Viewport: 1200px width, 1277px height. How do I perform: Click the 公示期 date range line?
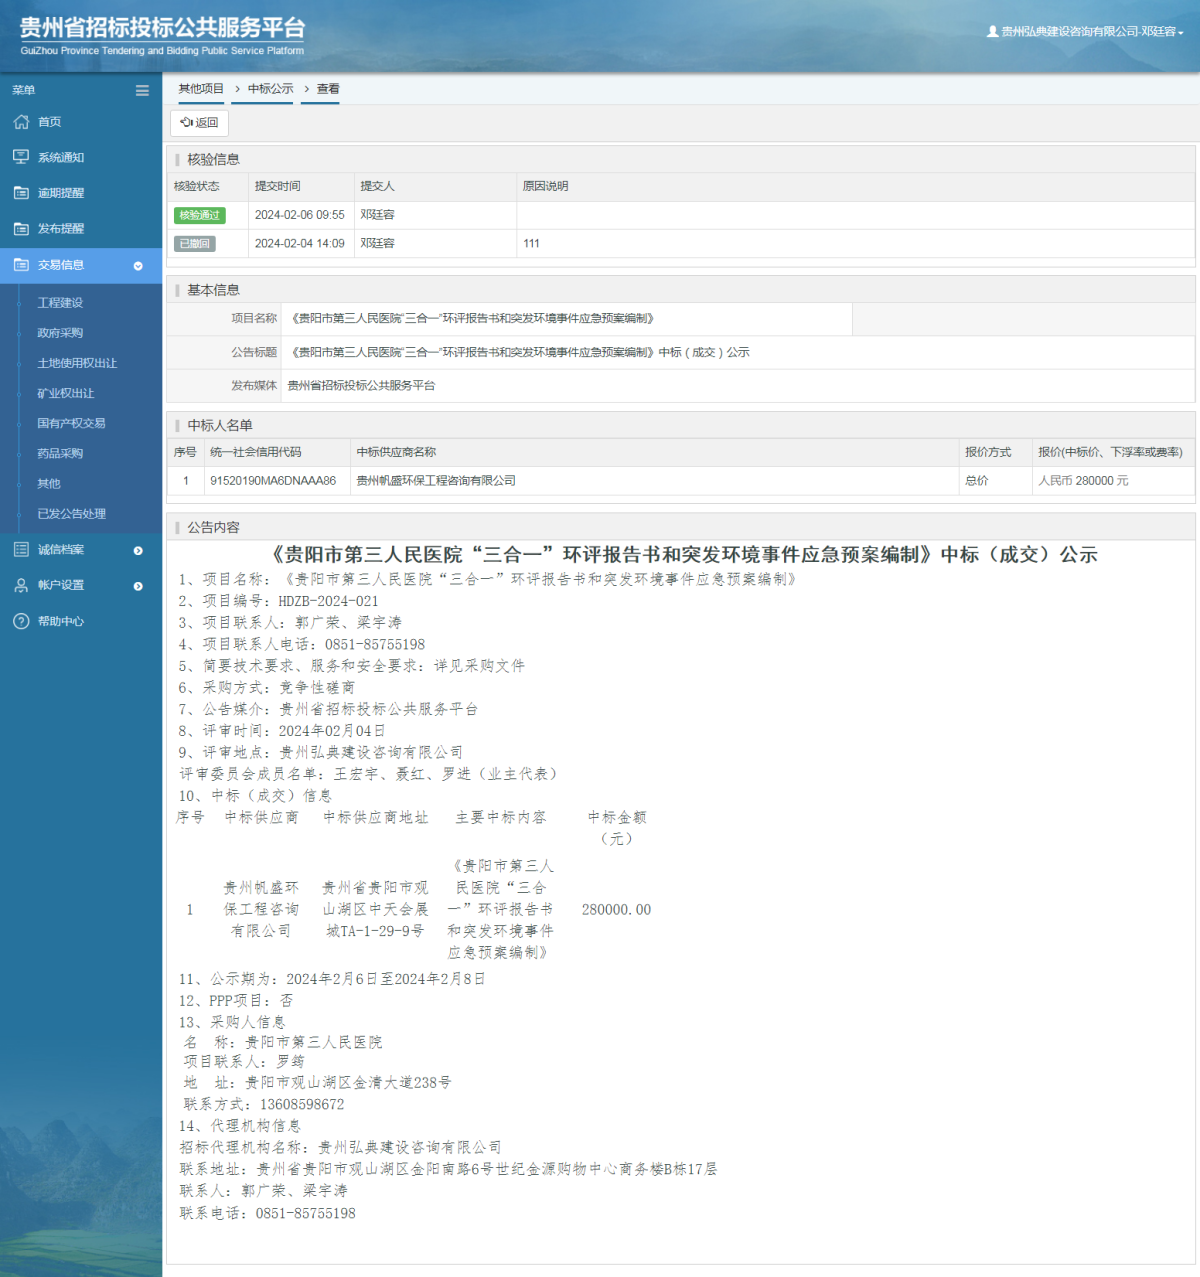[x=332, y=979]
